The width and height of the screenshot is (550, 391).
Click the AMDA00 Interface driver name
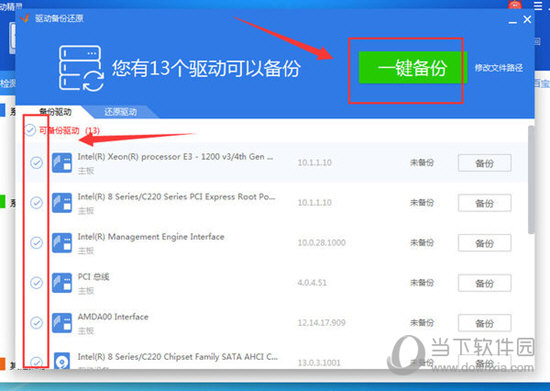(113, 317)
